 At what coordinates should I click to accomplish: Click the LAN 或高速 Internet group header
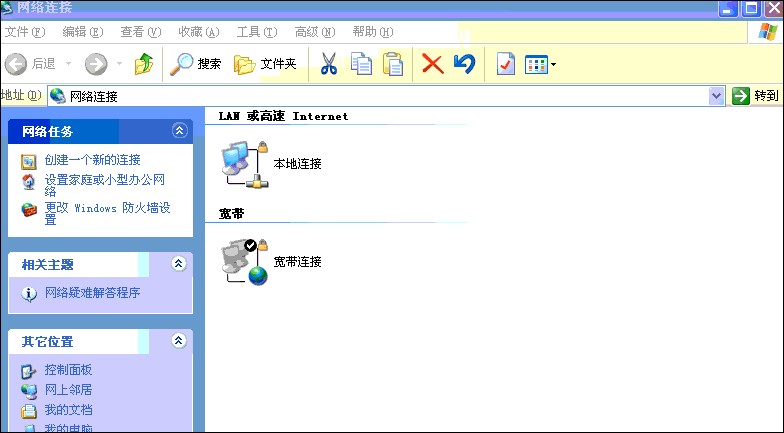pos(284,116)
